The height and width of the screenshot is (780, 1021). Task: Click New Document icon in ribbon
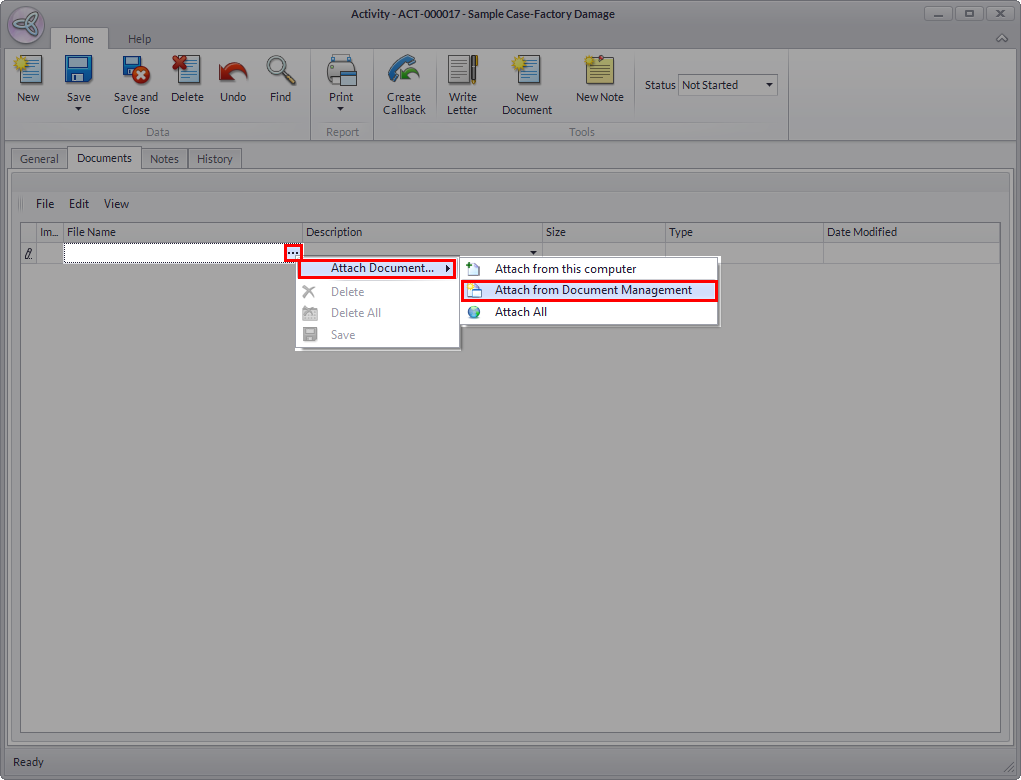(527, 71)
